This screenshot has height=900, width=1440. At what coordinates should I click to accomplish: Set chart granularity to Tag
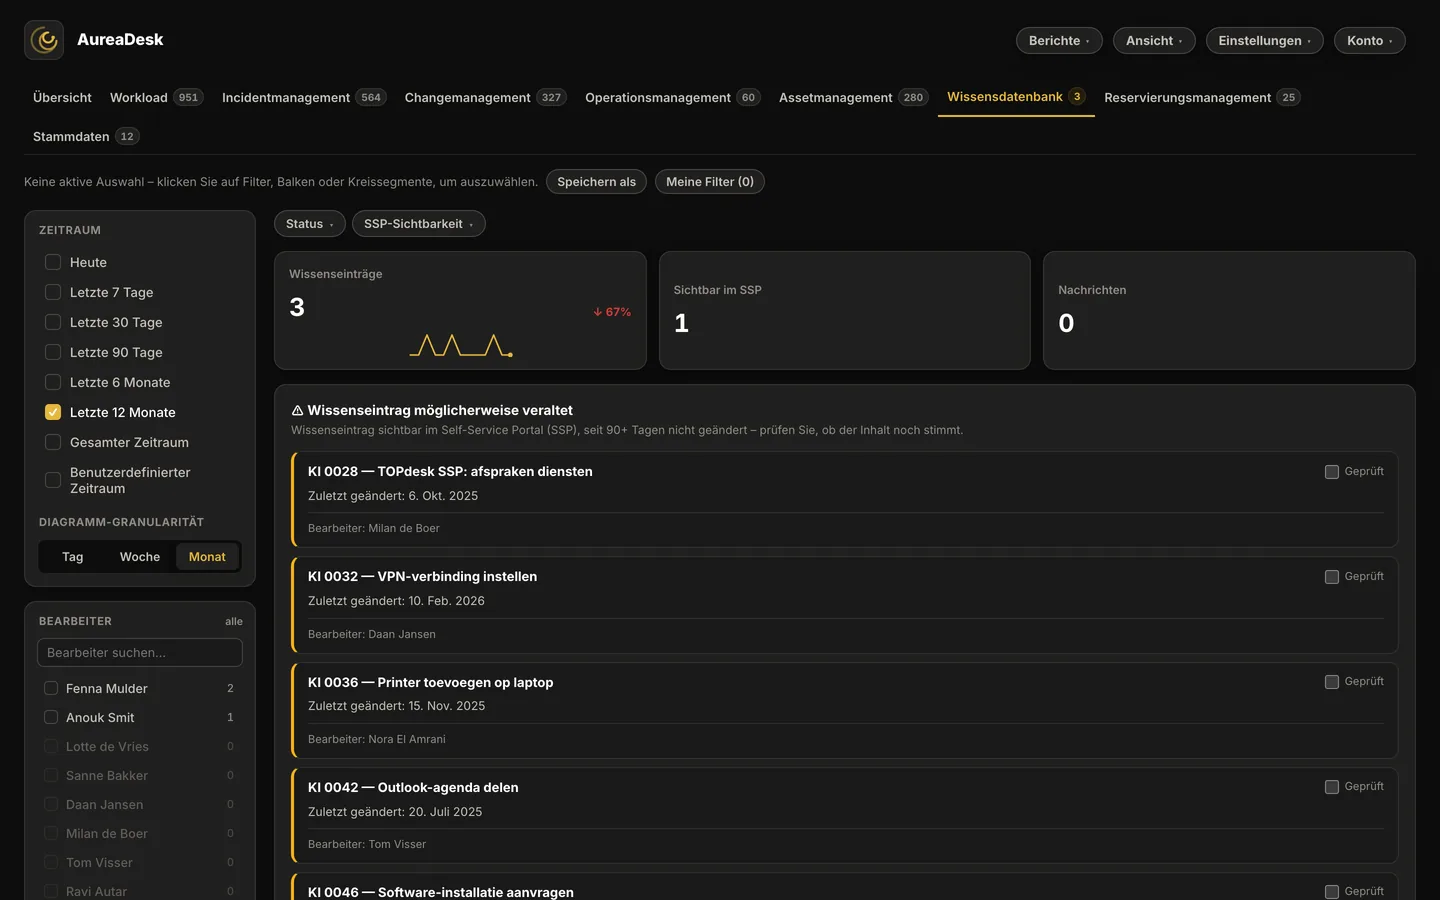[73, 557]
